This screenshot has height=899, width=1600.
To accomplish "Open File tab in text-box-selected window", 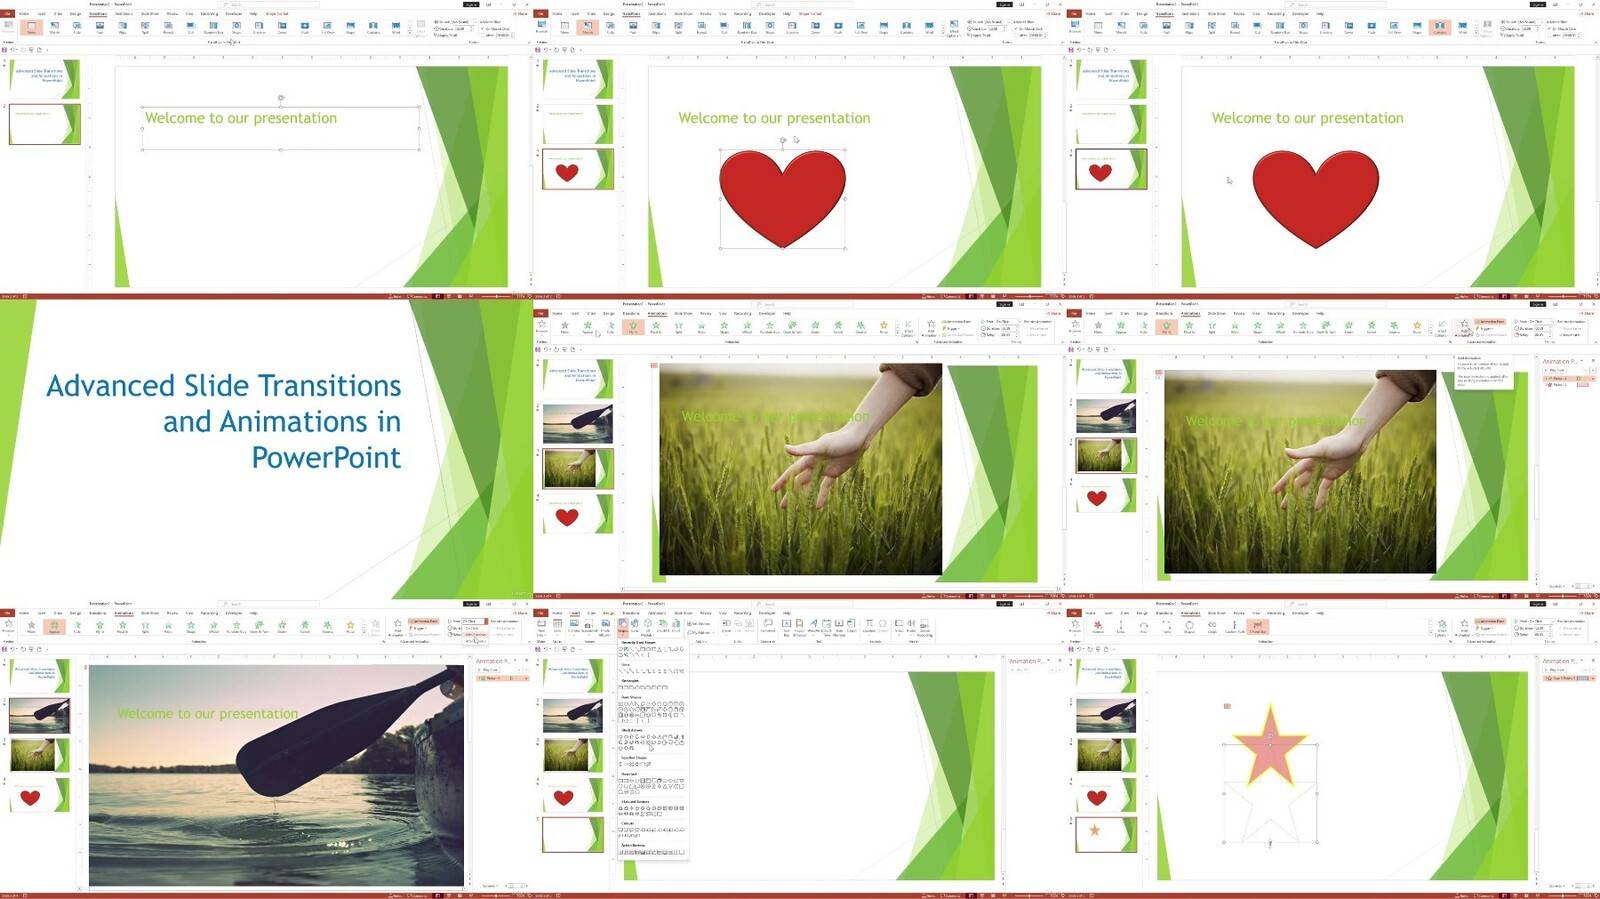I will [7, 14].
